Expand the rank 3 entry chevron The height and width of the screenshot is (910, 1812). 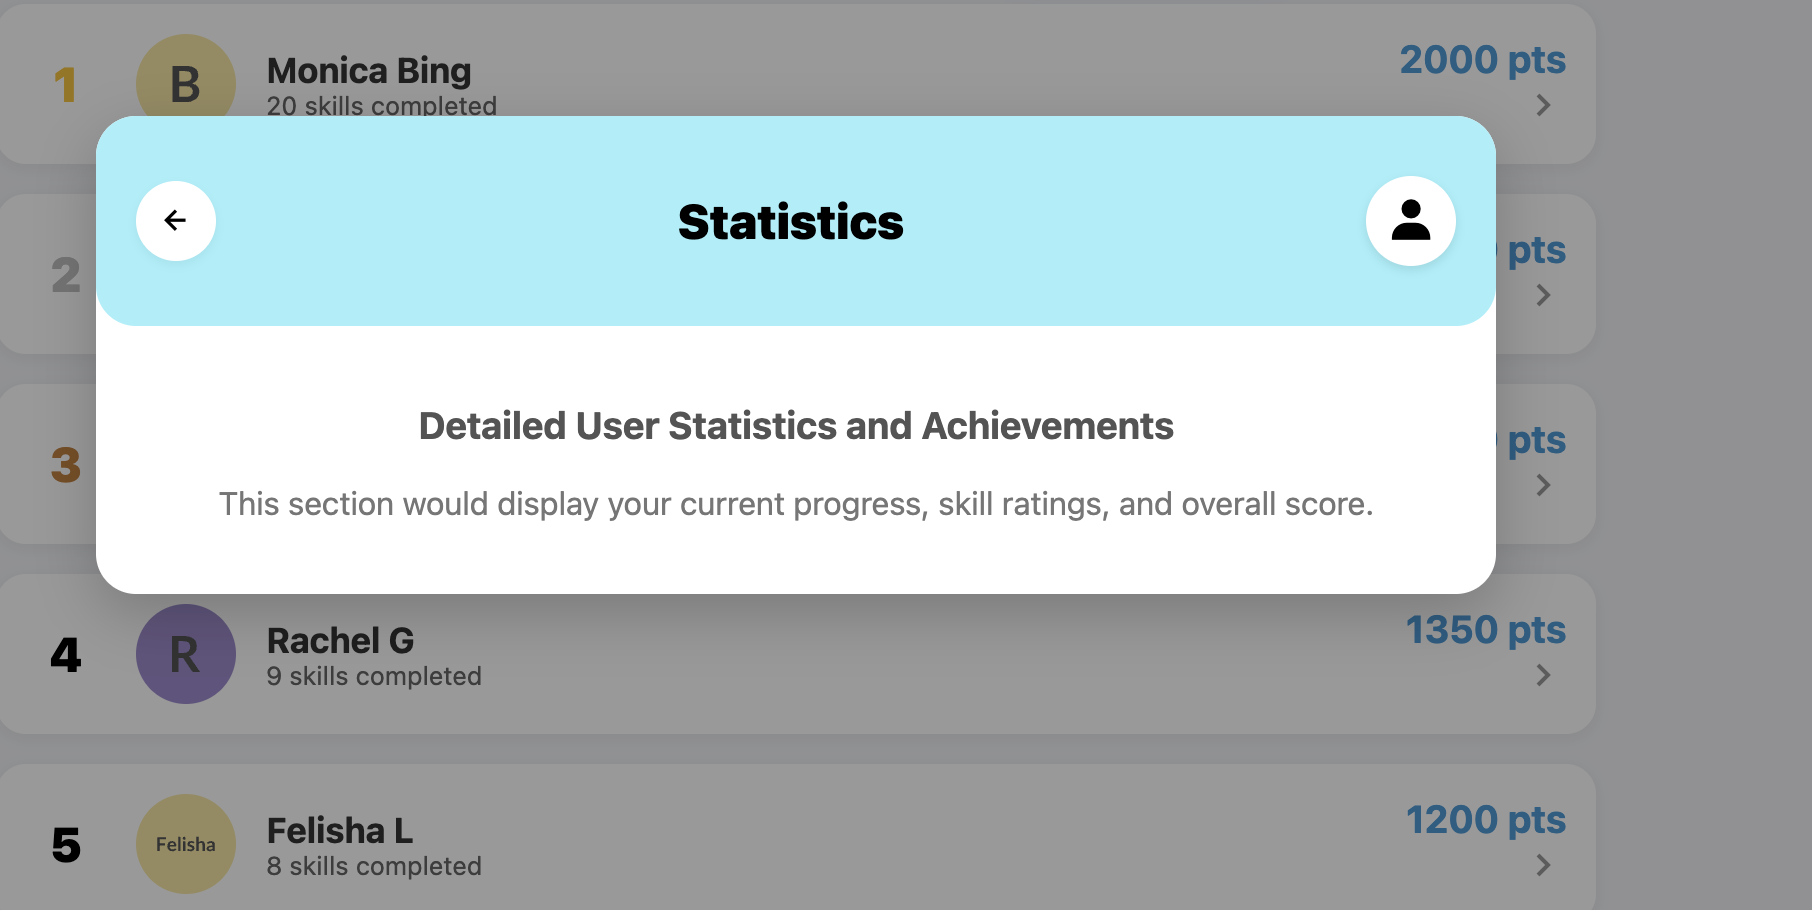tap(1543, 485)
